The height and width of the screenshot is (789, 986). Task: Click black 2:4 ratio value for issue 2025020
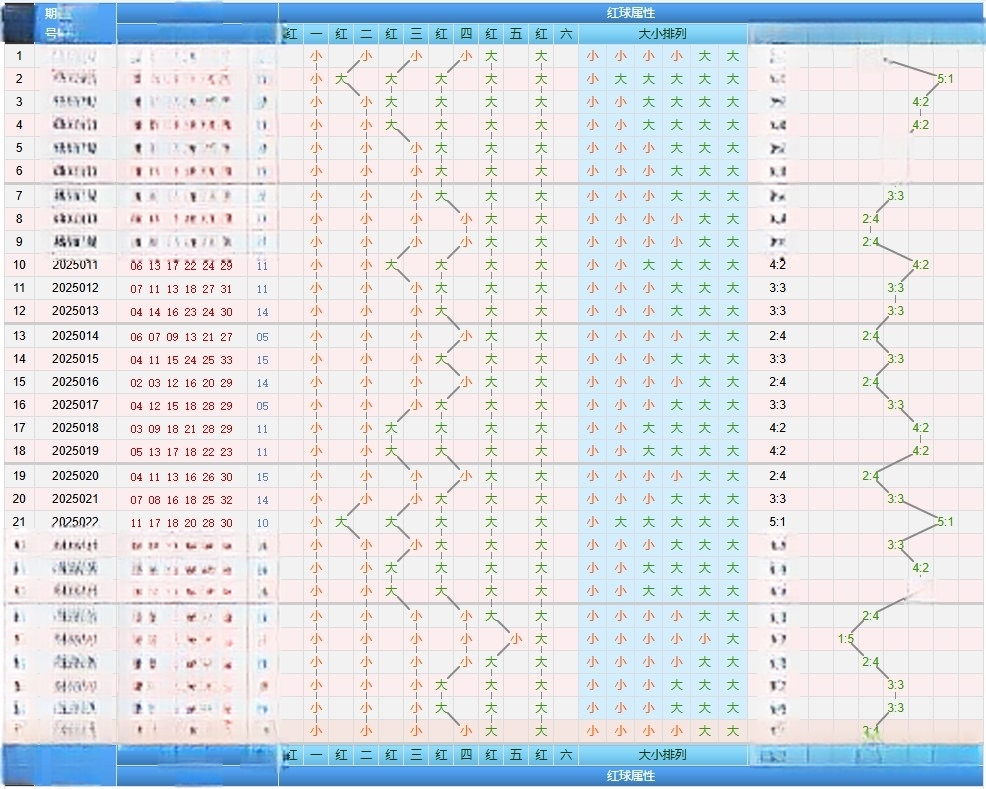777,476
